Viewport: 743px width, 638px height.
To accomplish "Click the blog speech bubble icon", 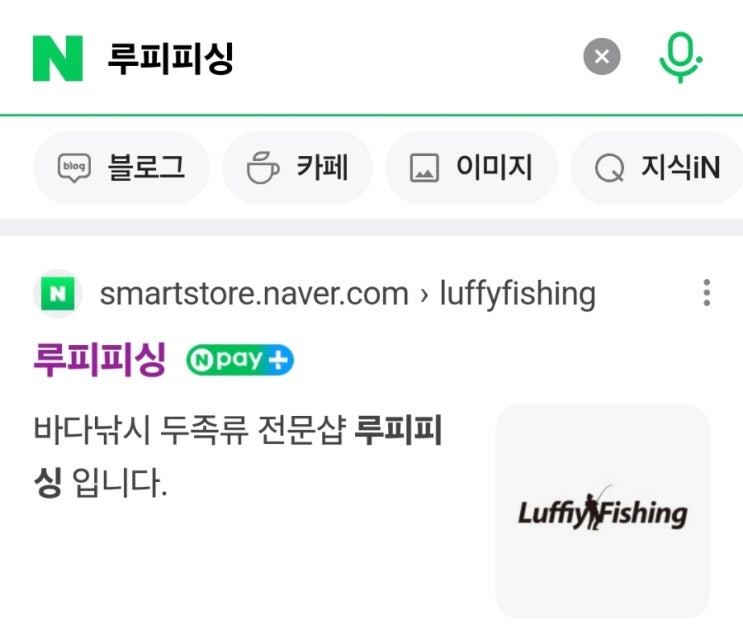I will pos(74,168).
